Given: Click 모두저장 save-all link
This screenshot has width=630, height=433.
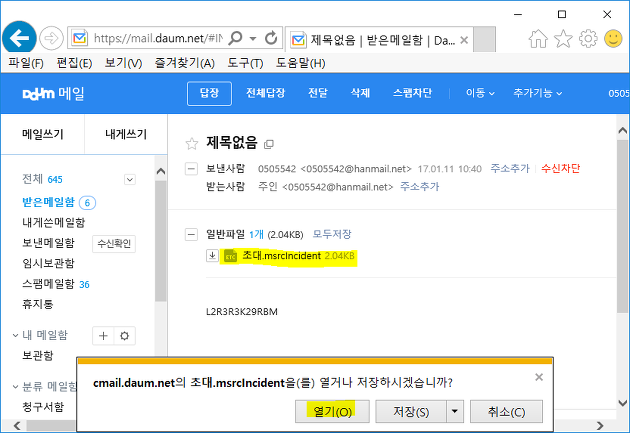Looking at the screenshot, I should [x=332, y=234].
